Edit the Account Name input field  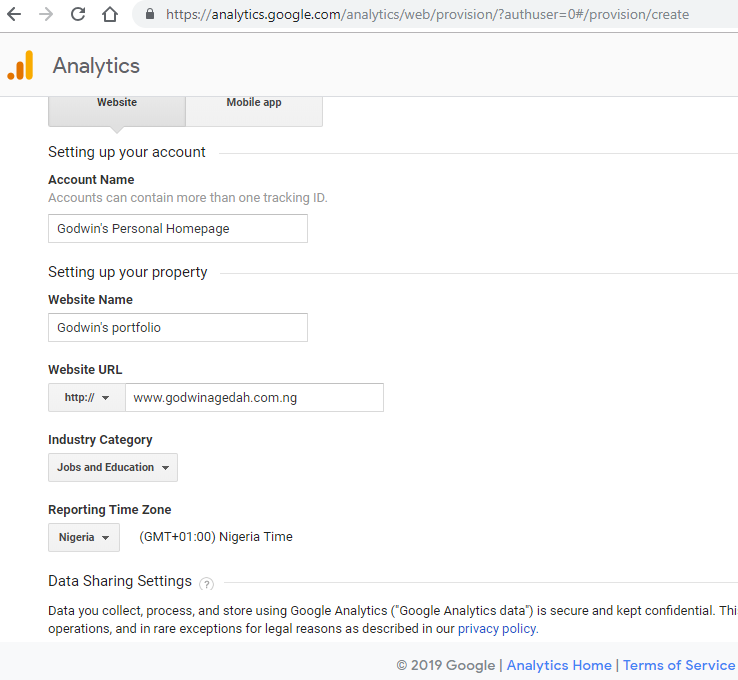click(x=178, y=229)
